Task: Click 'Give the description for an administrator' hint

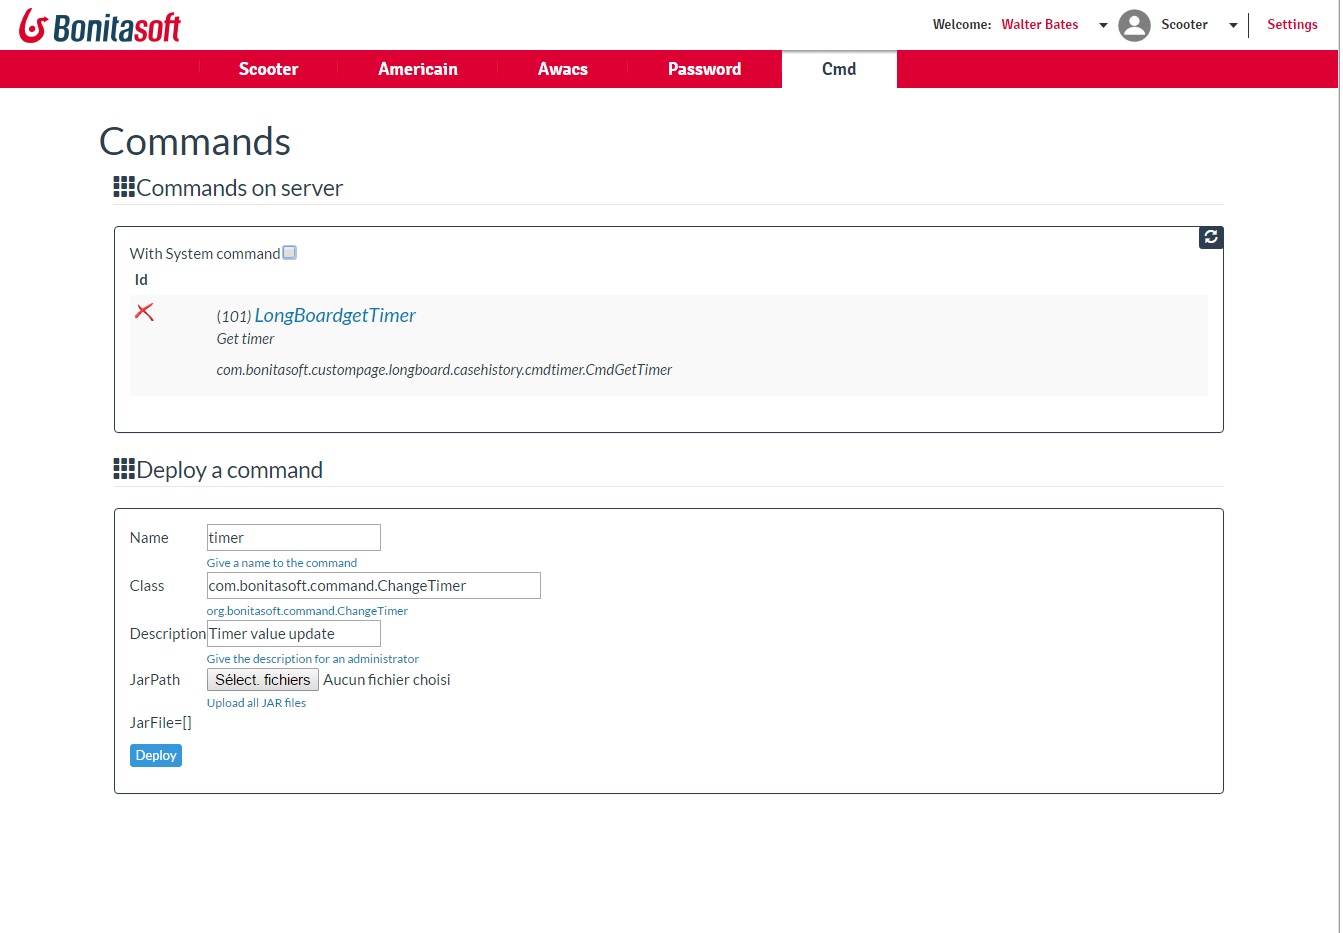Action: [x=313, y=659]
